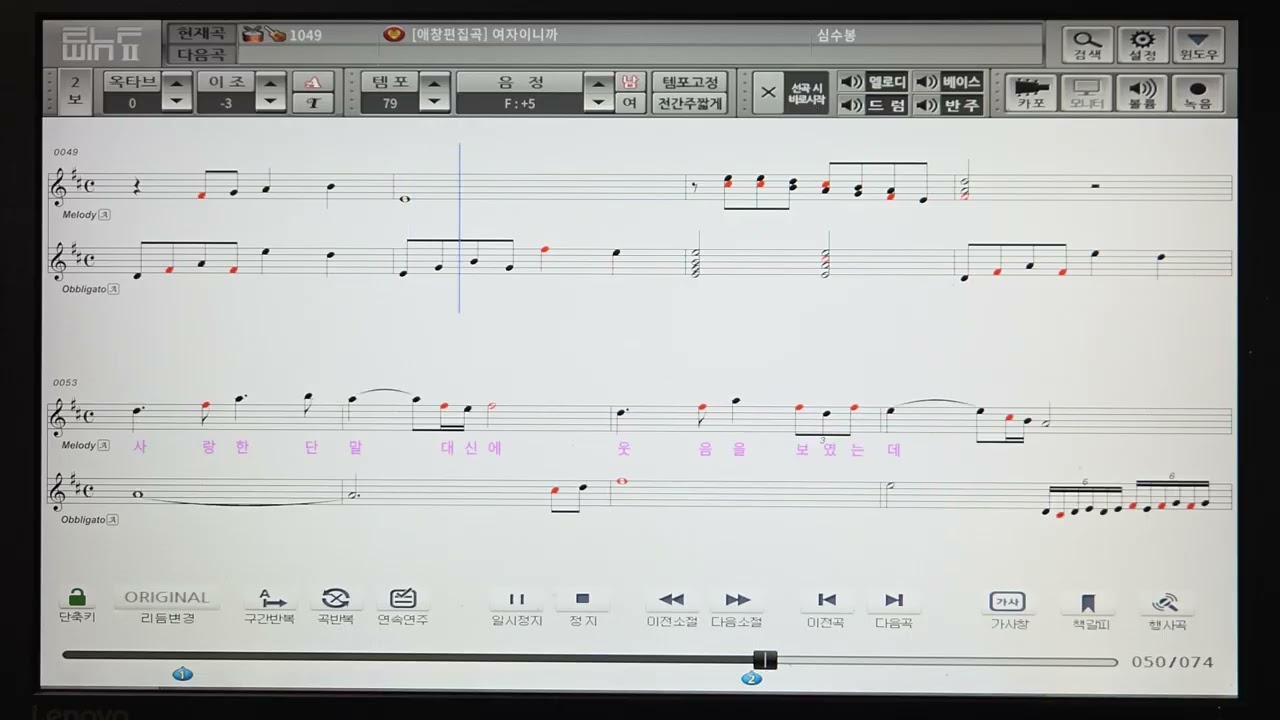Click the 2보 staff count button
The height and width of the screenshot is (720, 1280).
click(x=75, y=92)
